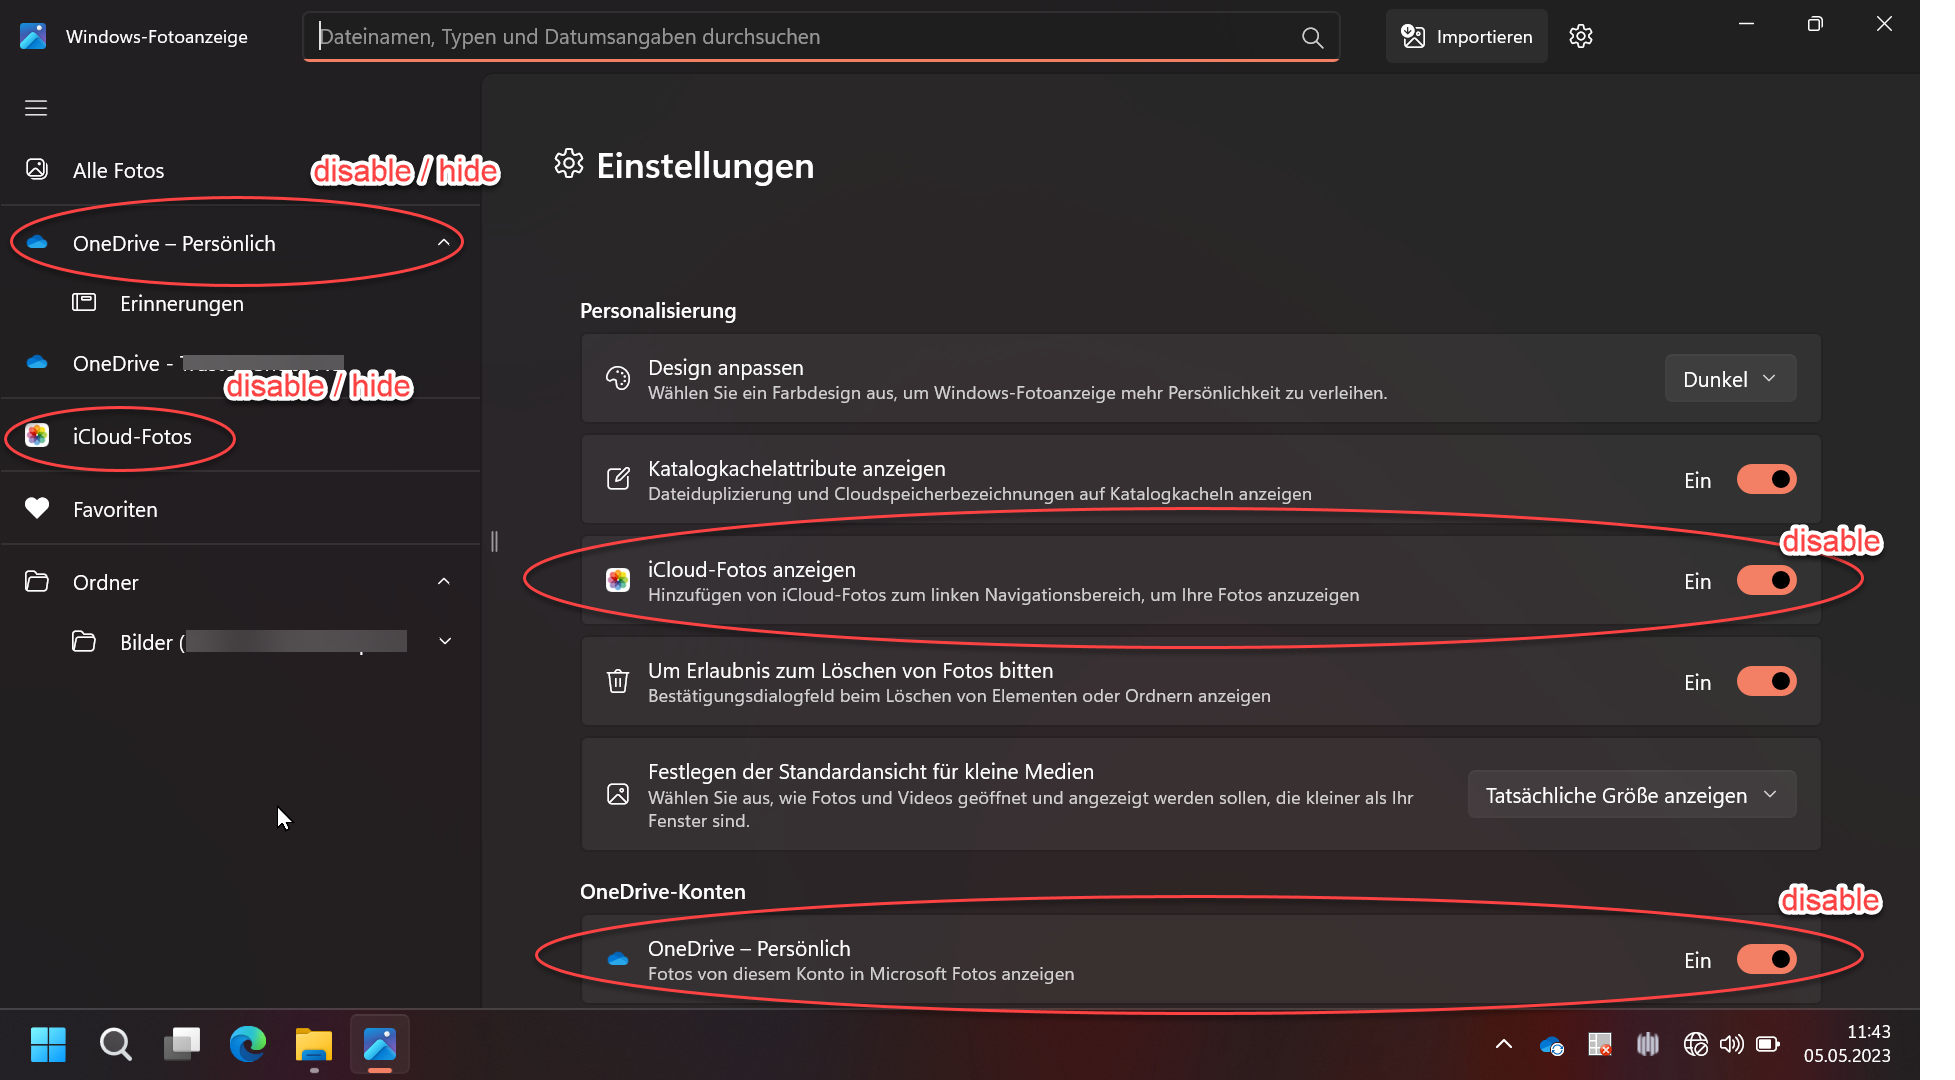Collapse the Ordner section chevron
The height and width of the screenshot is (1080, 1955).
click(444, 582)
